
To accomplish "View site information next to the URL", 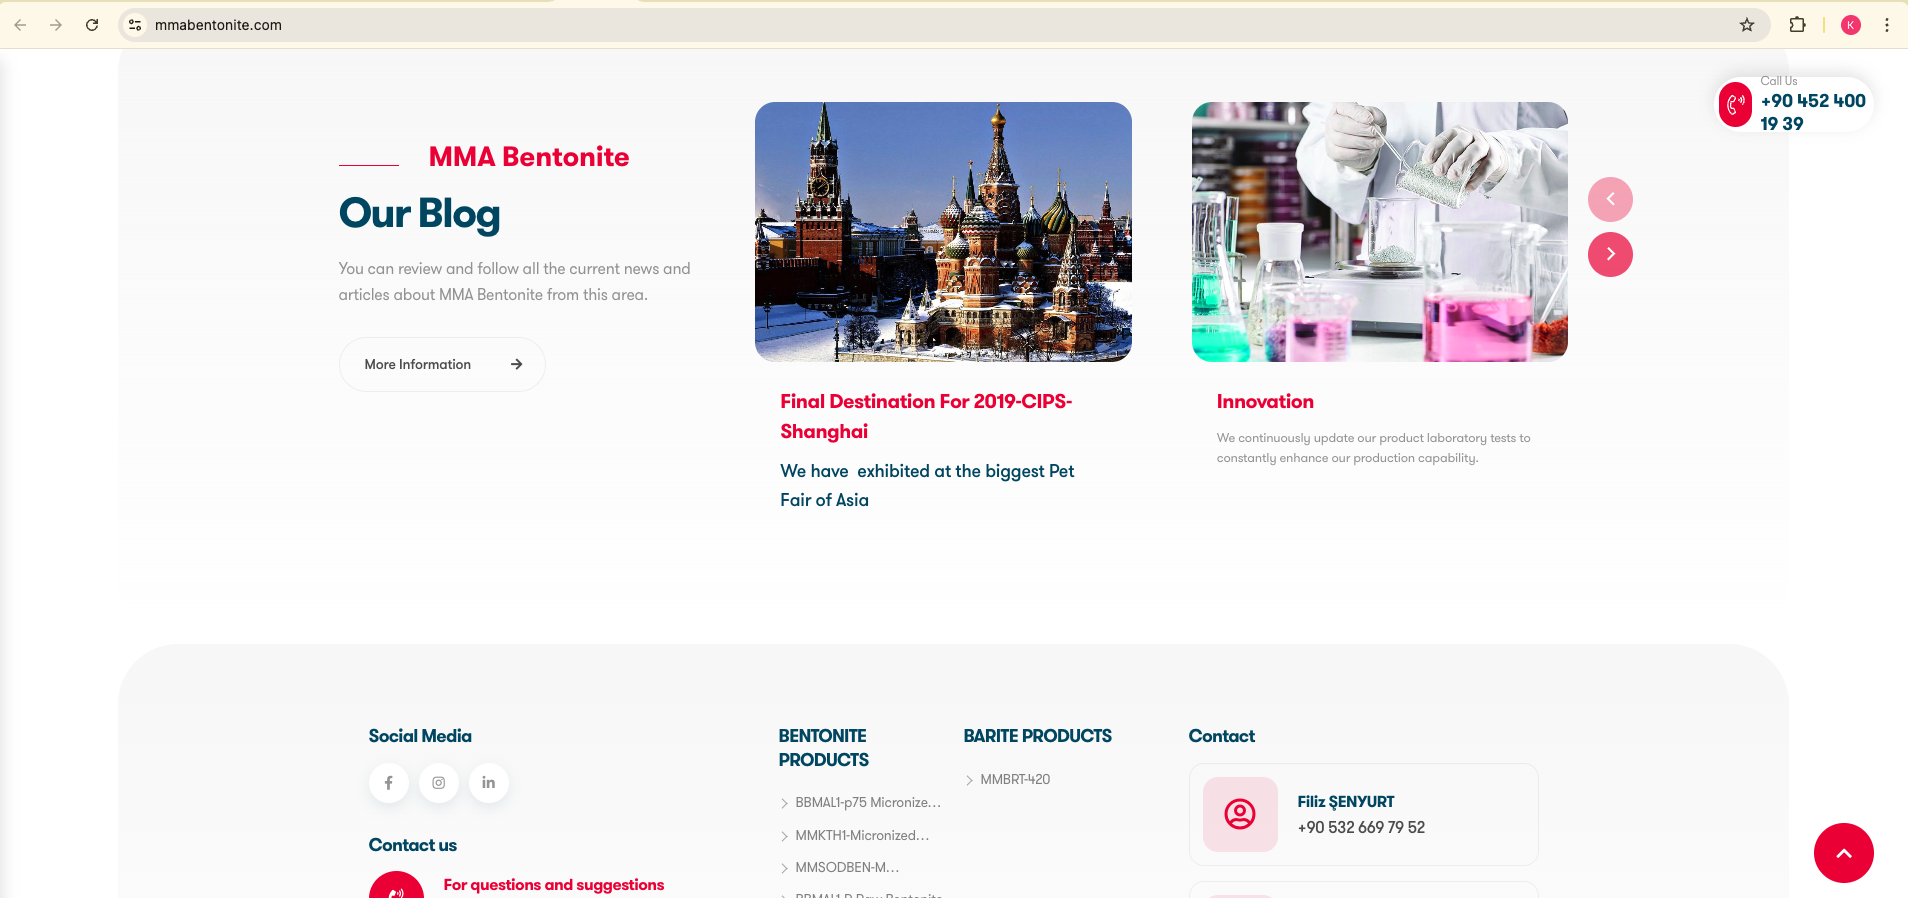I will 135,25.
